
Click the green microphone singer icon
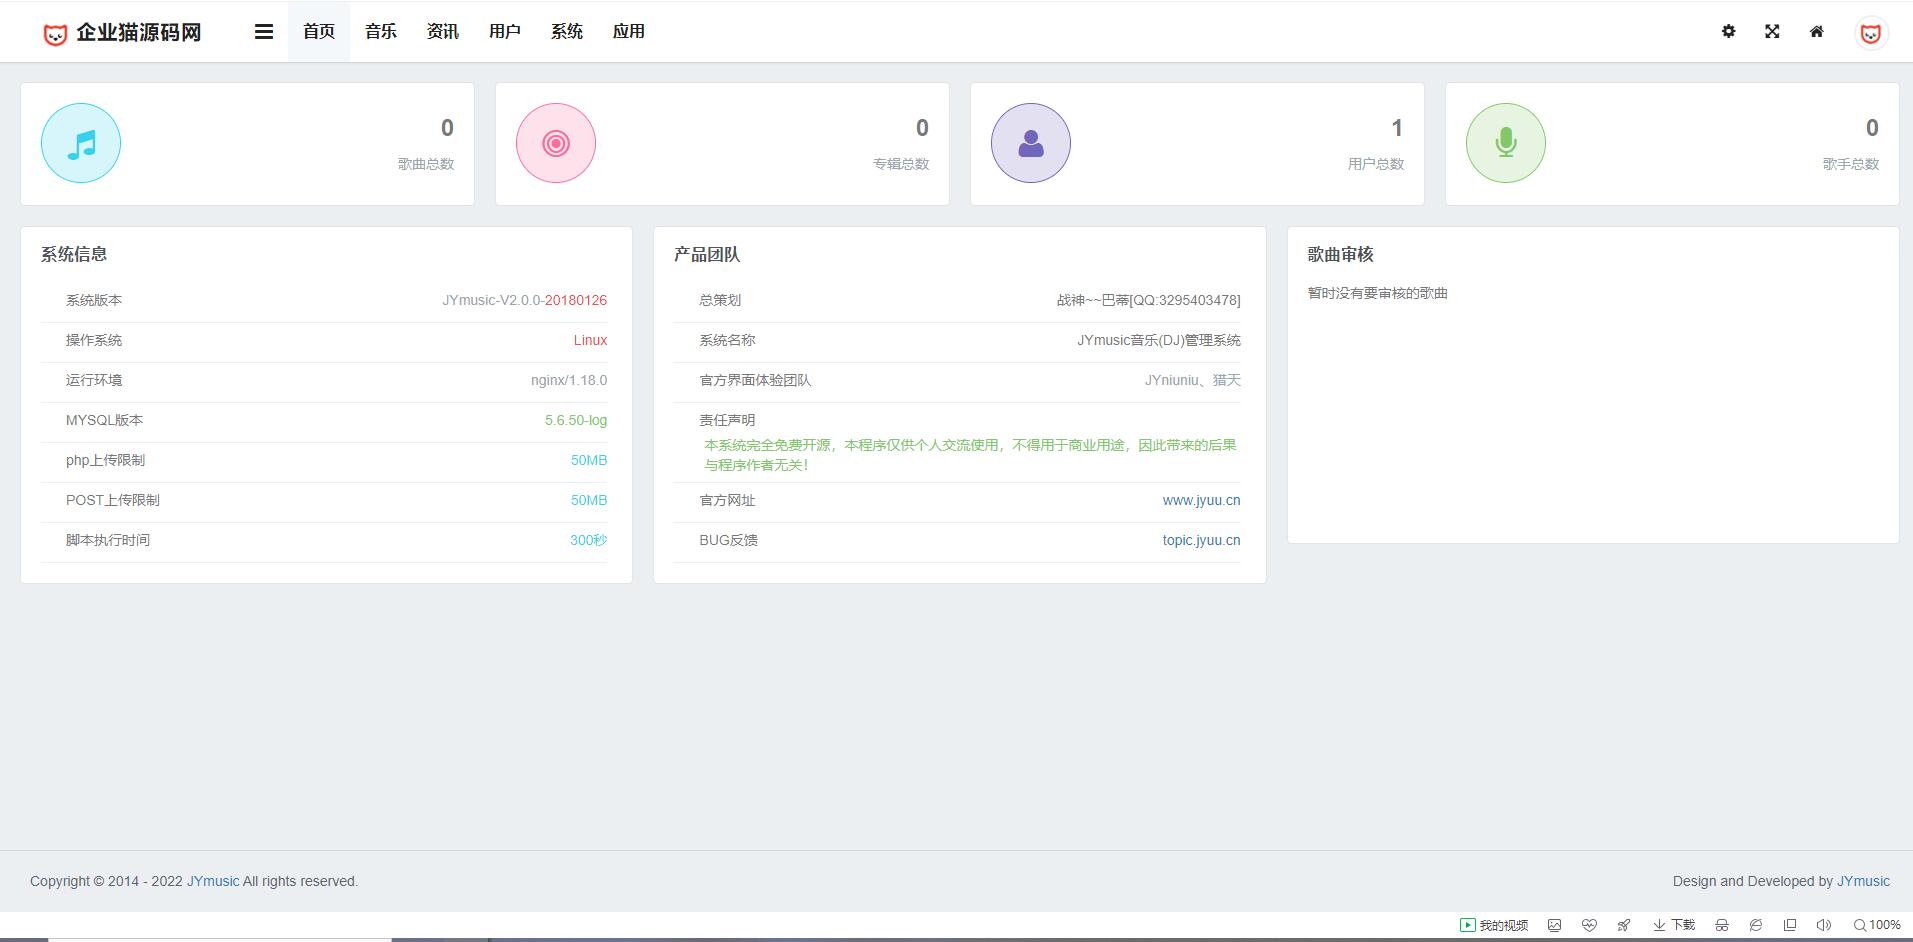tap(1505, 143)
